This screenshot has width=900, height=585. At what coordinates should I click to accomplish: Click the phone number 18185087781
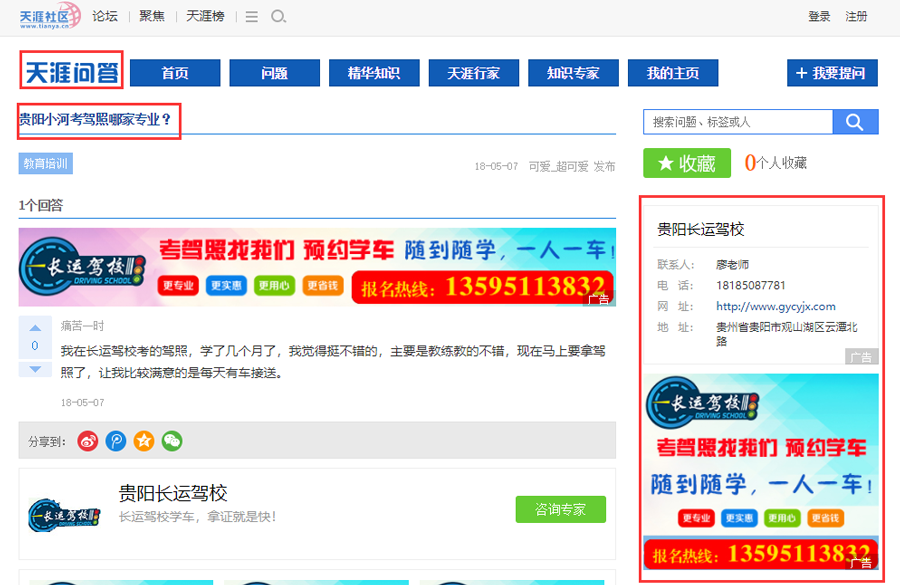(x=750, y=285)
